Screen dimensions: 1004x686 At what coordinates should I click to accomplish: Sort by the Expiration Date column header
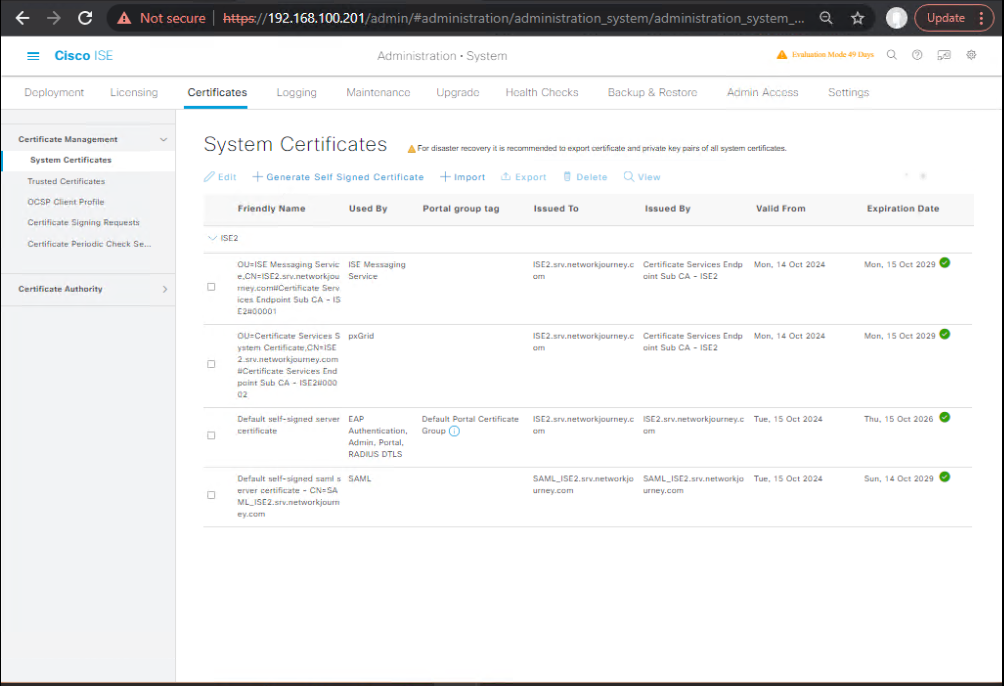tap(903, 209)
